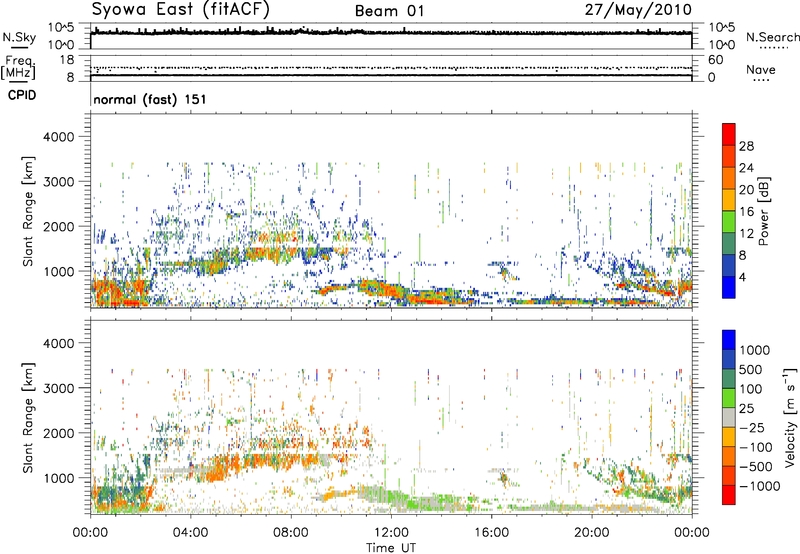Click the 'N.Sky' legend label
Screen dimensions: 800x554
tap(19, 37)
